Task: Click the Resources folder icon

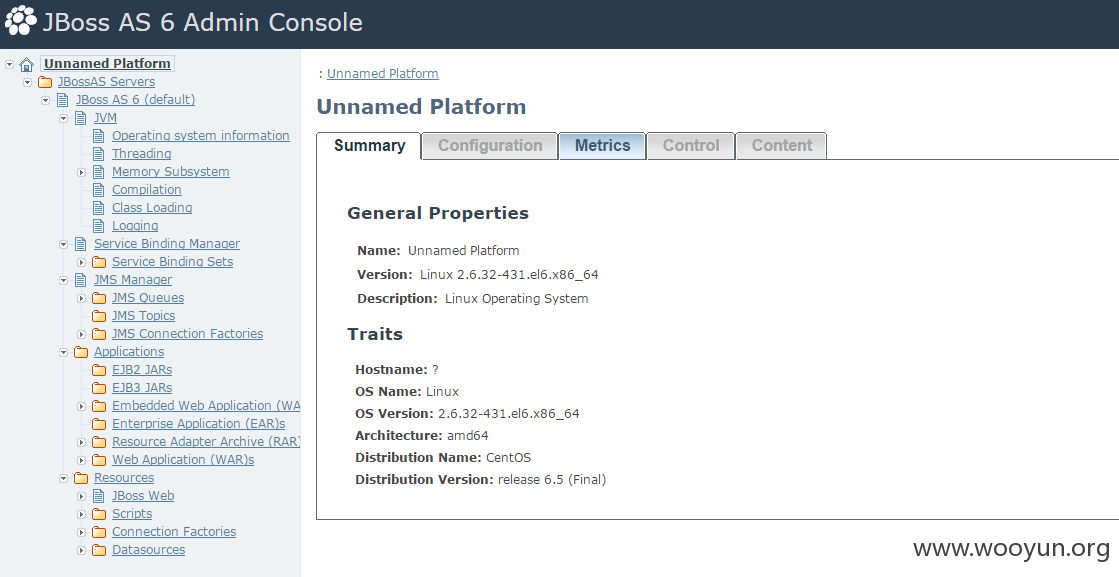Action: click(x=81, y=478)
